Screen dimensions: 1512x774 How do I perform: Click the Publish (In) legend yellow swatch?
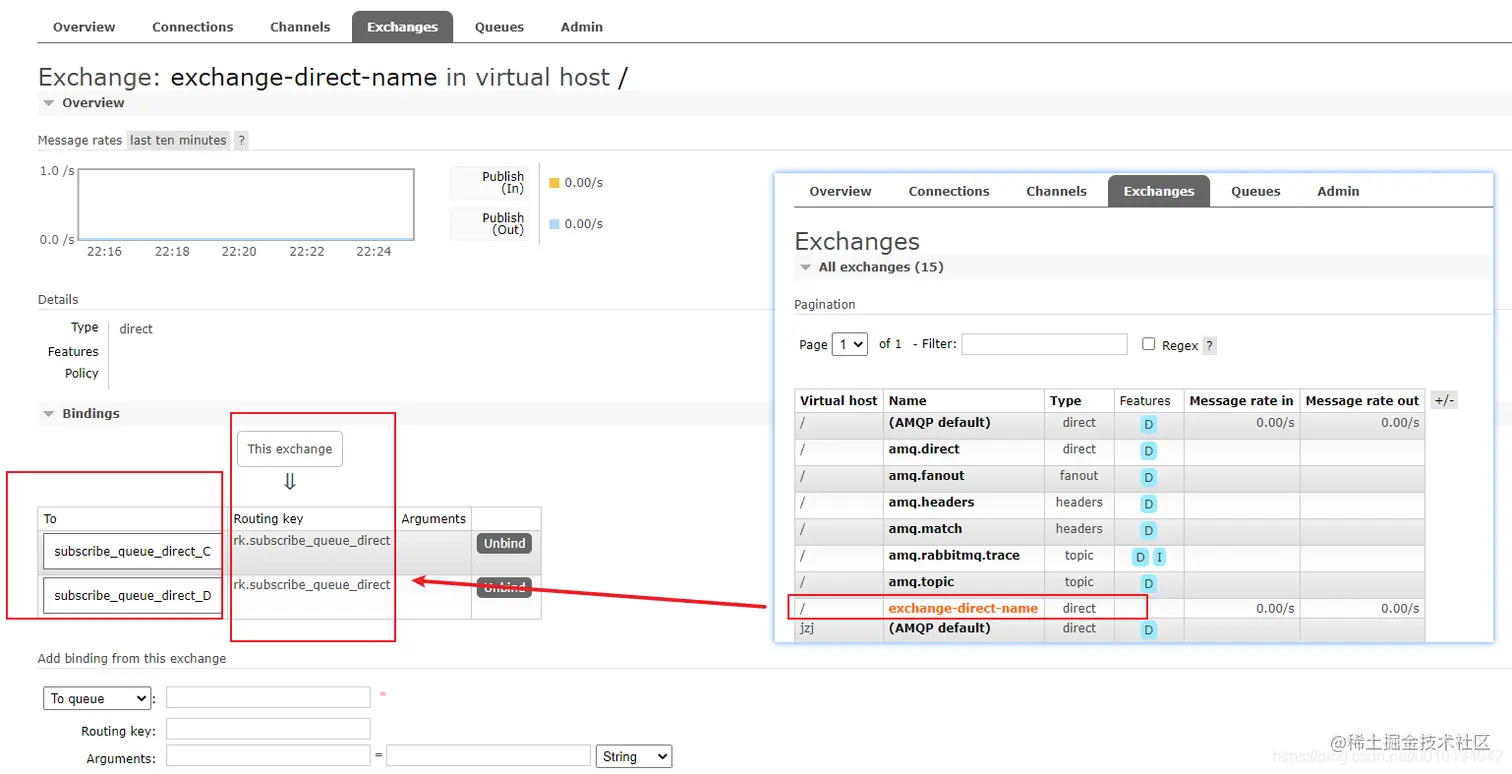click(x=554, y=183)
